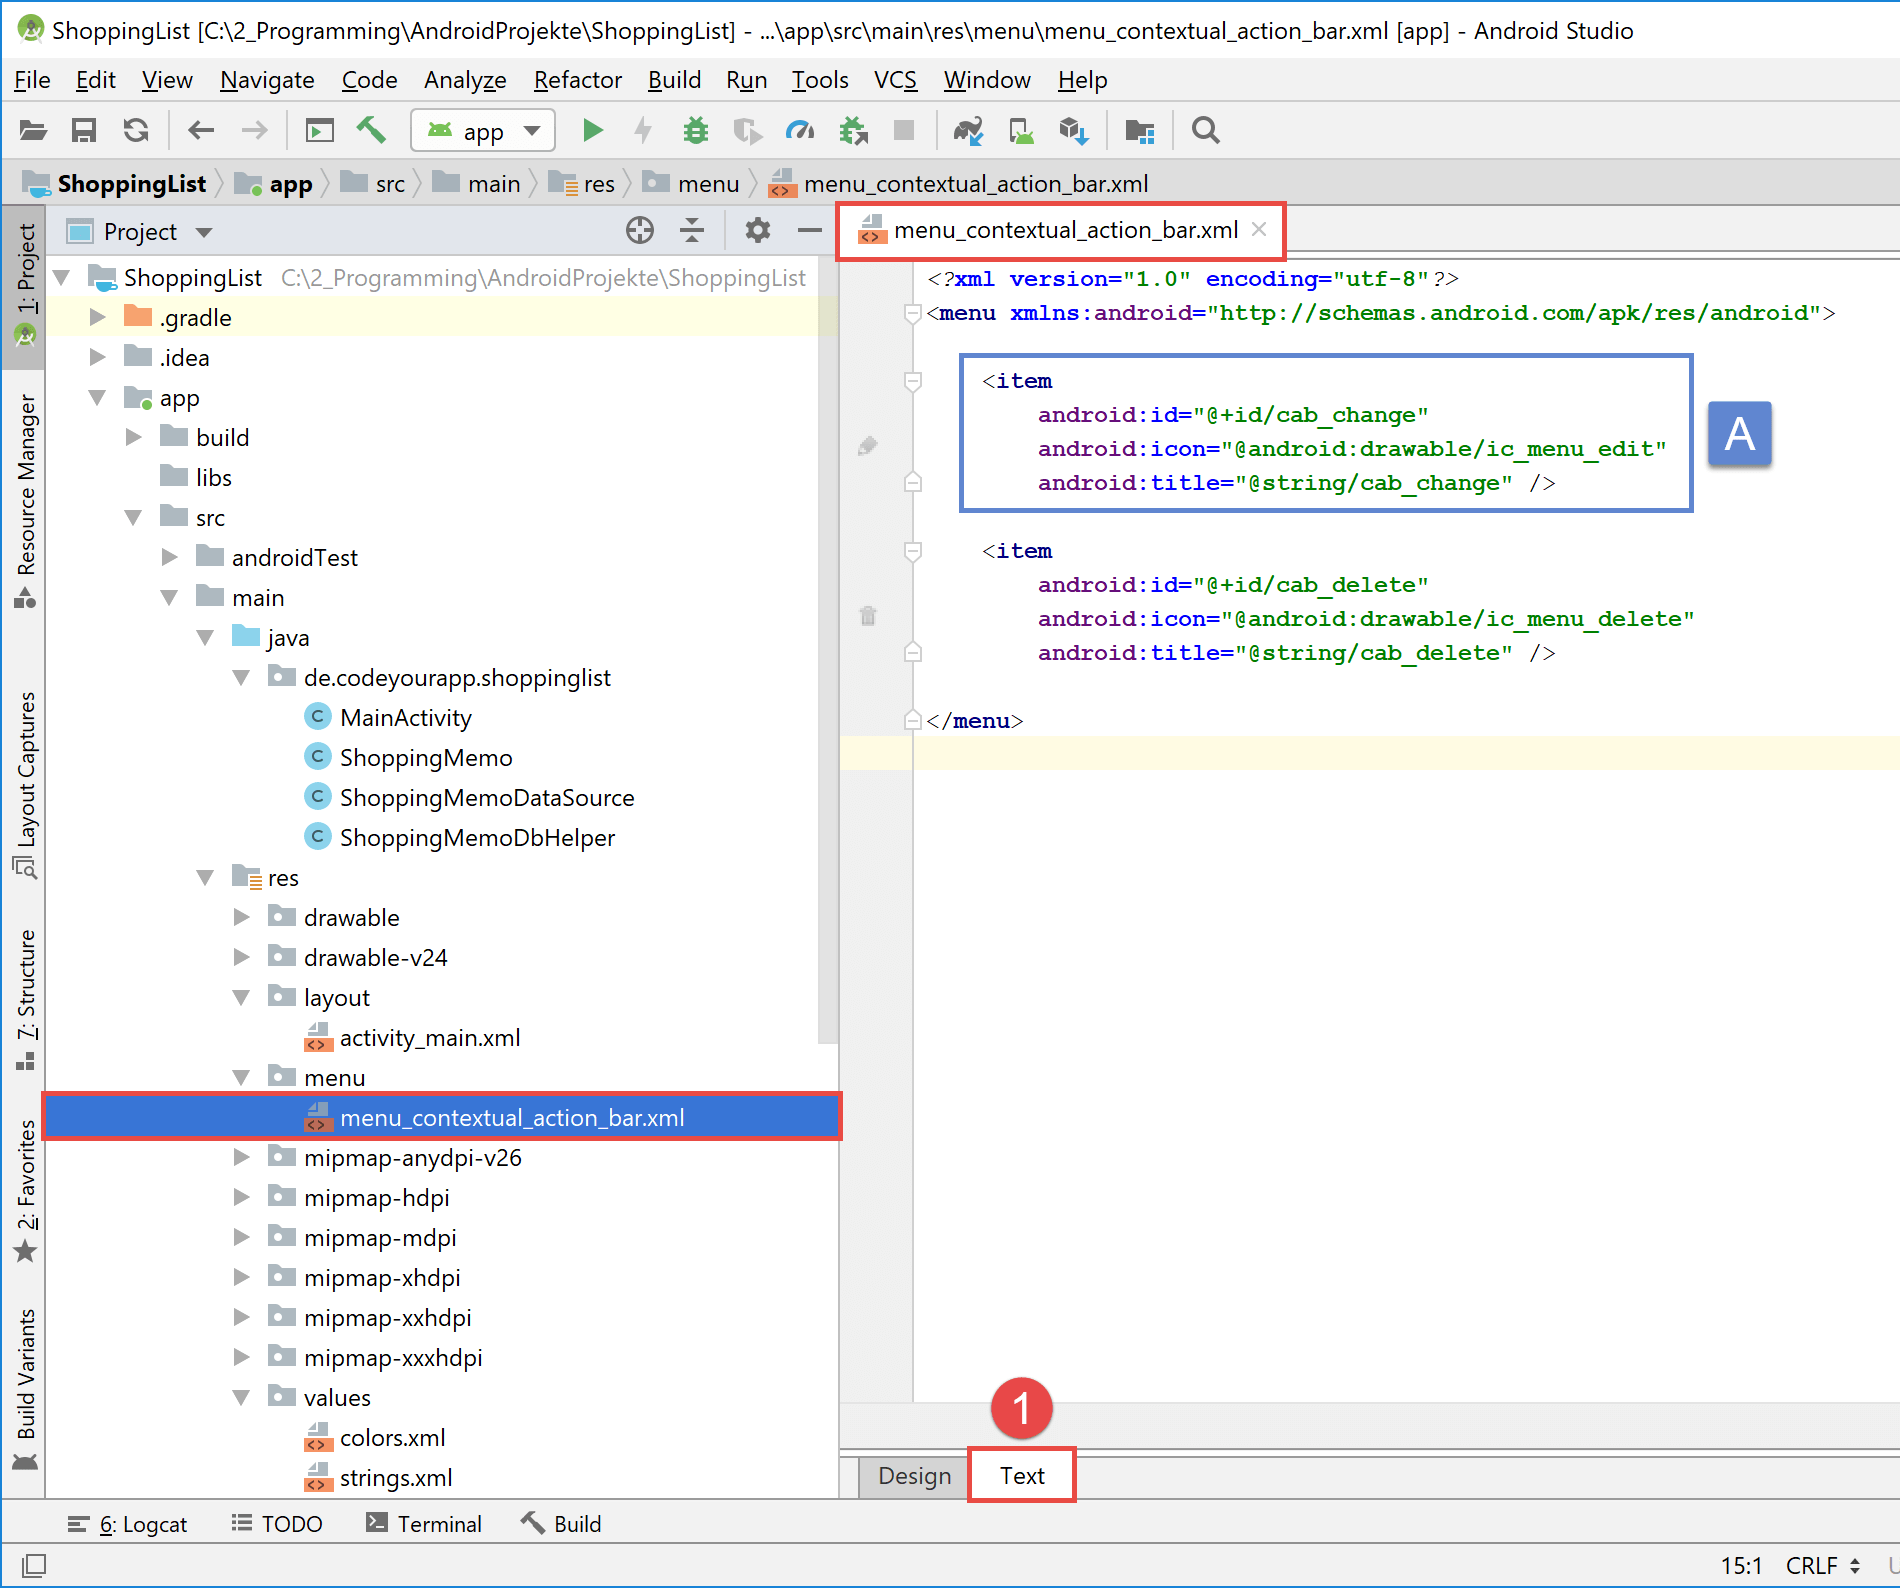This screenshot has height=1588, width=1900.
Task: Open the TODO tool window
Action: point(277,1524)
